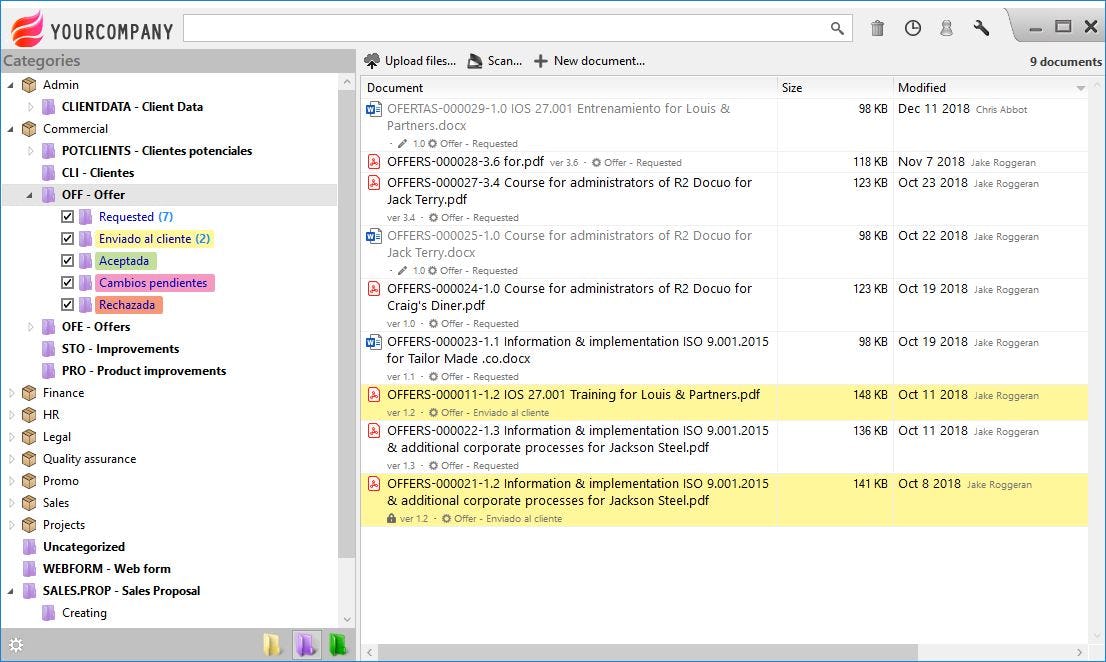
Task: Toggle the Cambios pendientes checkbox
Action: click(68, 282)
